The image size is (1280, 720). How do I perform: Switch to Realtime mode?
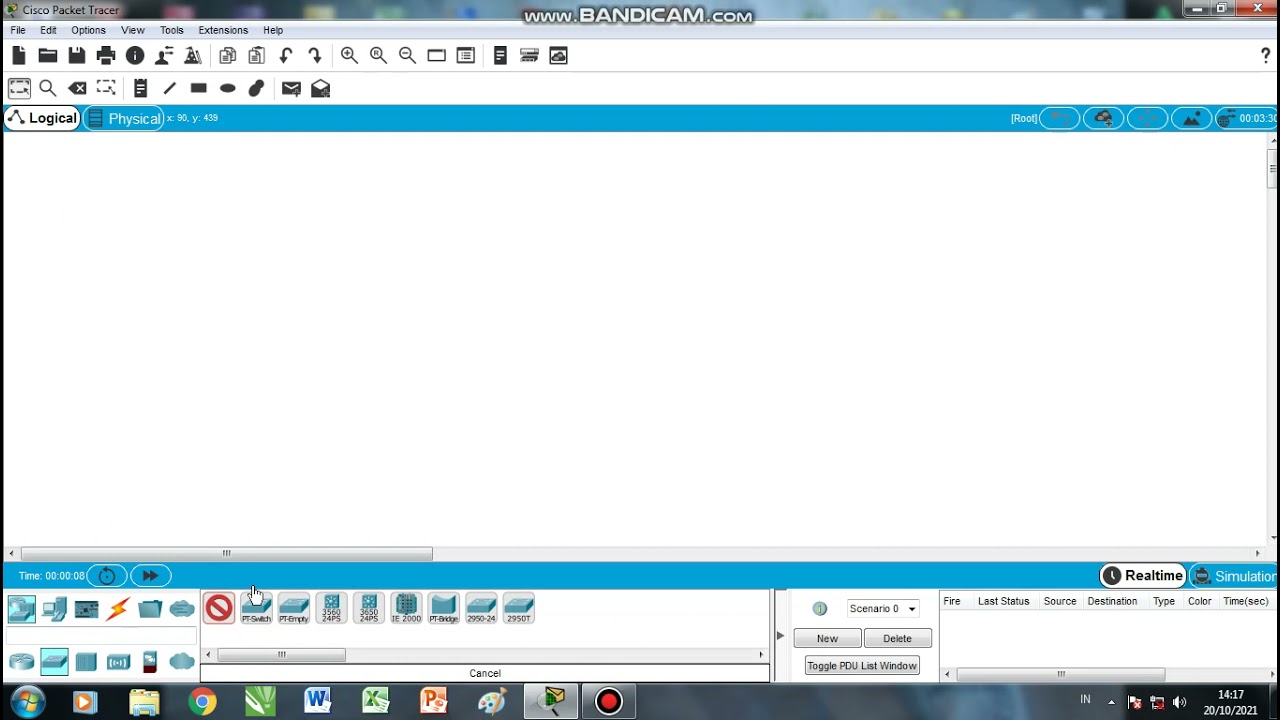[x=1143, y=576]
